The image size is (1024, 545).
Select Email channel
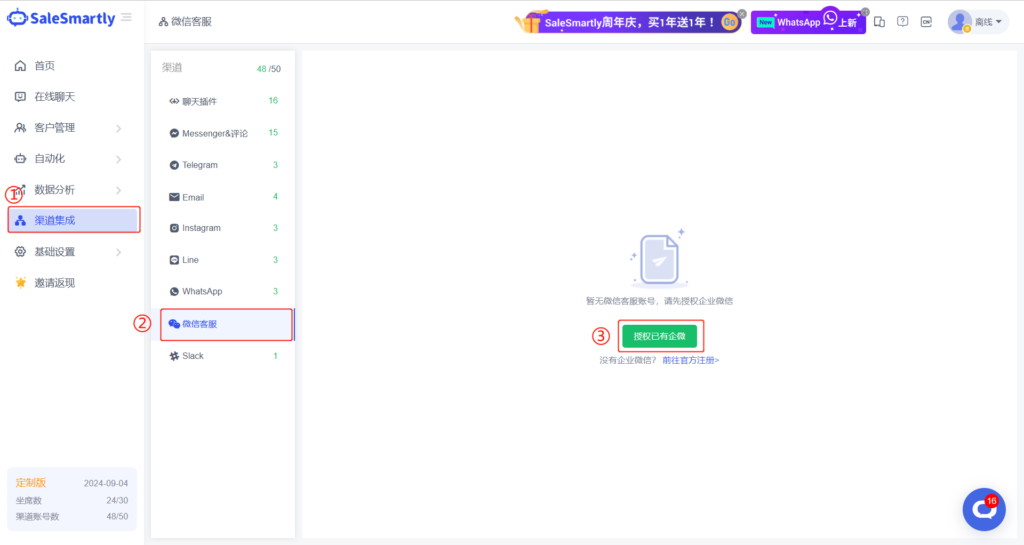click(223, 197)
